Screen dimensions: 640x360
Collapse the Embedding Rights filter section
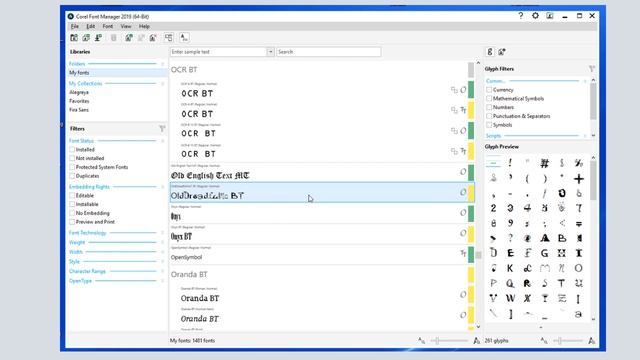point(162,187)
